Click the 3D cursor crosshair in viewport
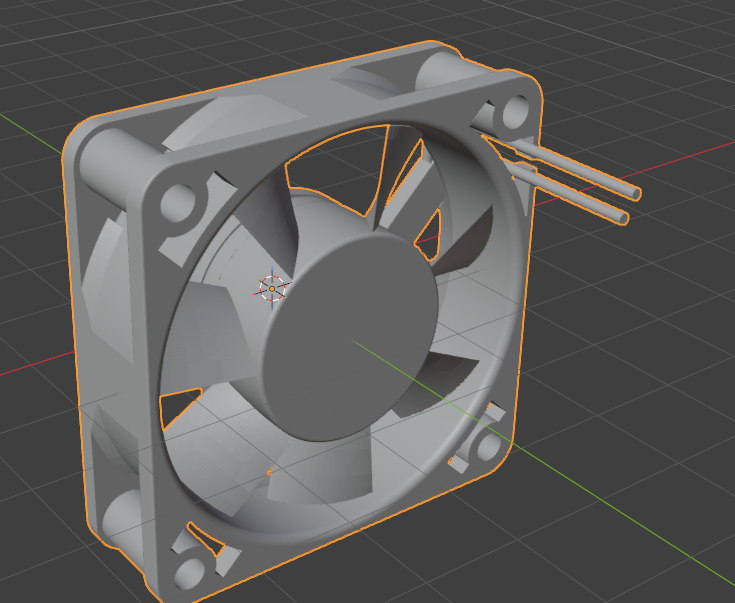This screenshot has height=603, width=735. (272, 288)
